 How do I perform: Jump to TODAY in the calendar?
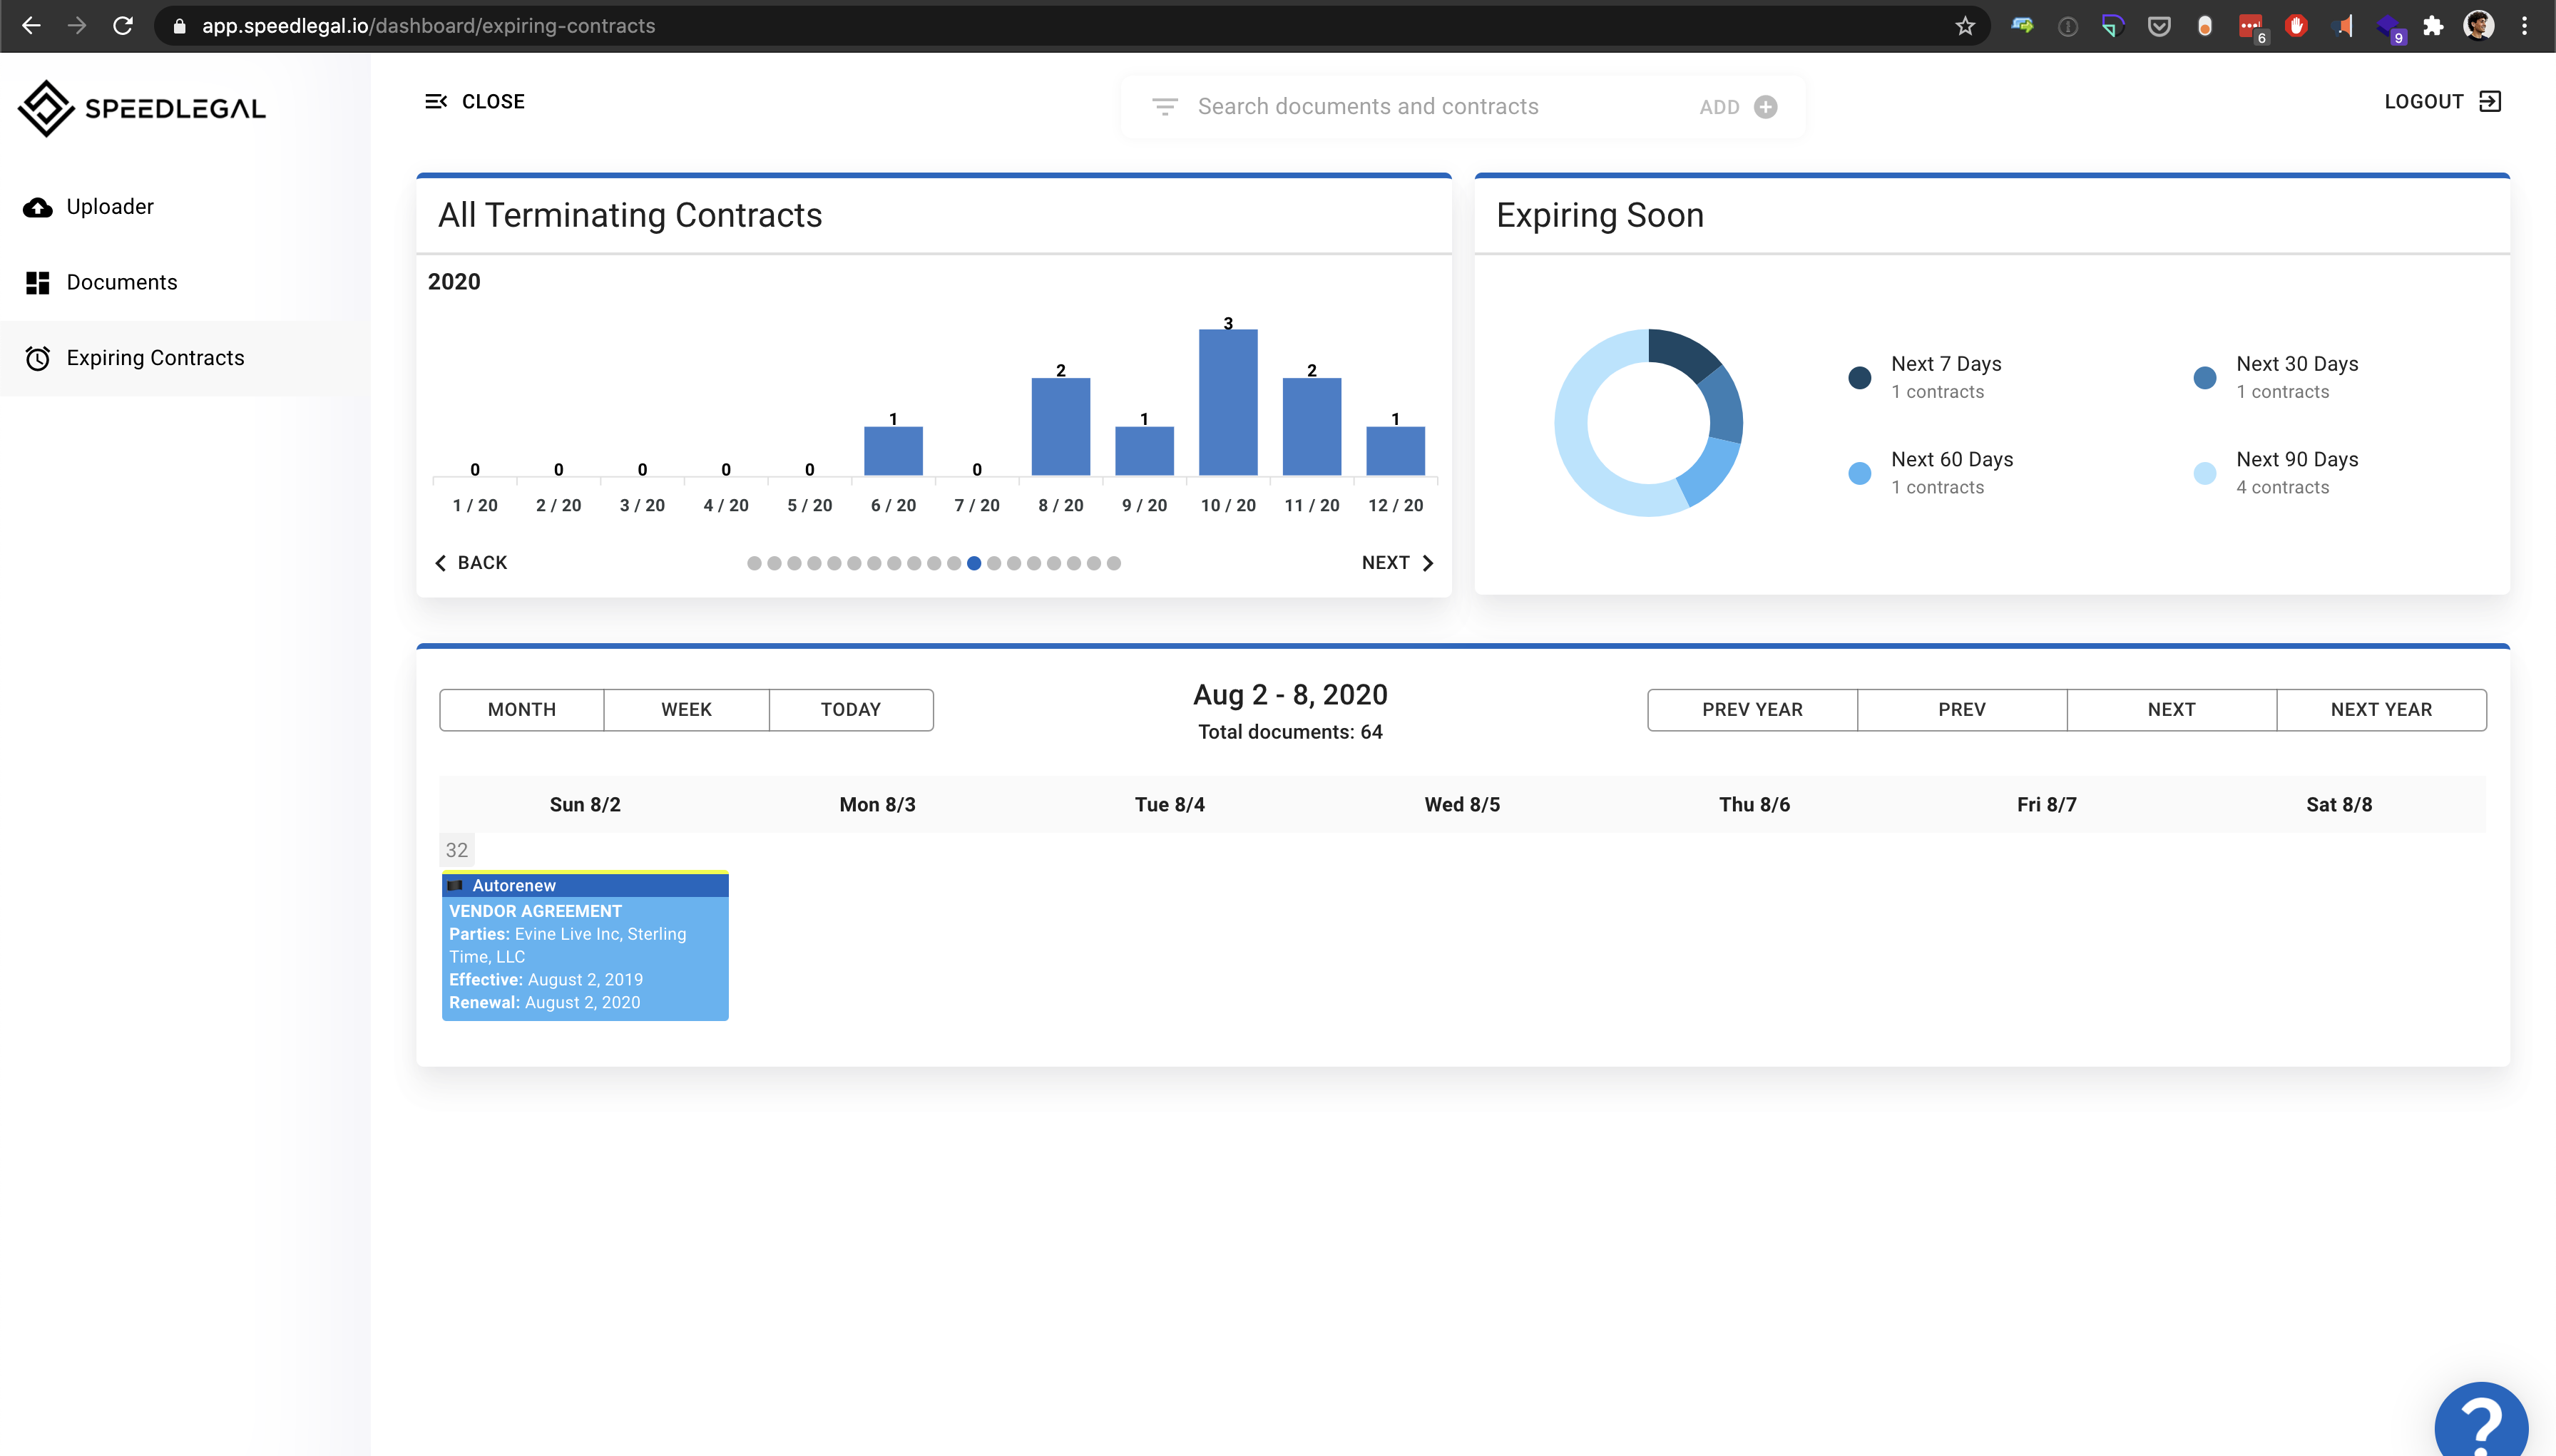tap(850, 709)
